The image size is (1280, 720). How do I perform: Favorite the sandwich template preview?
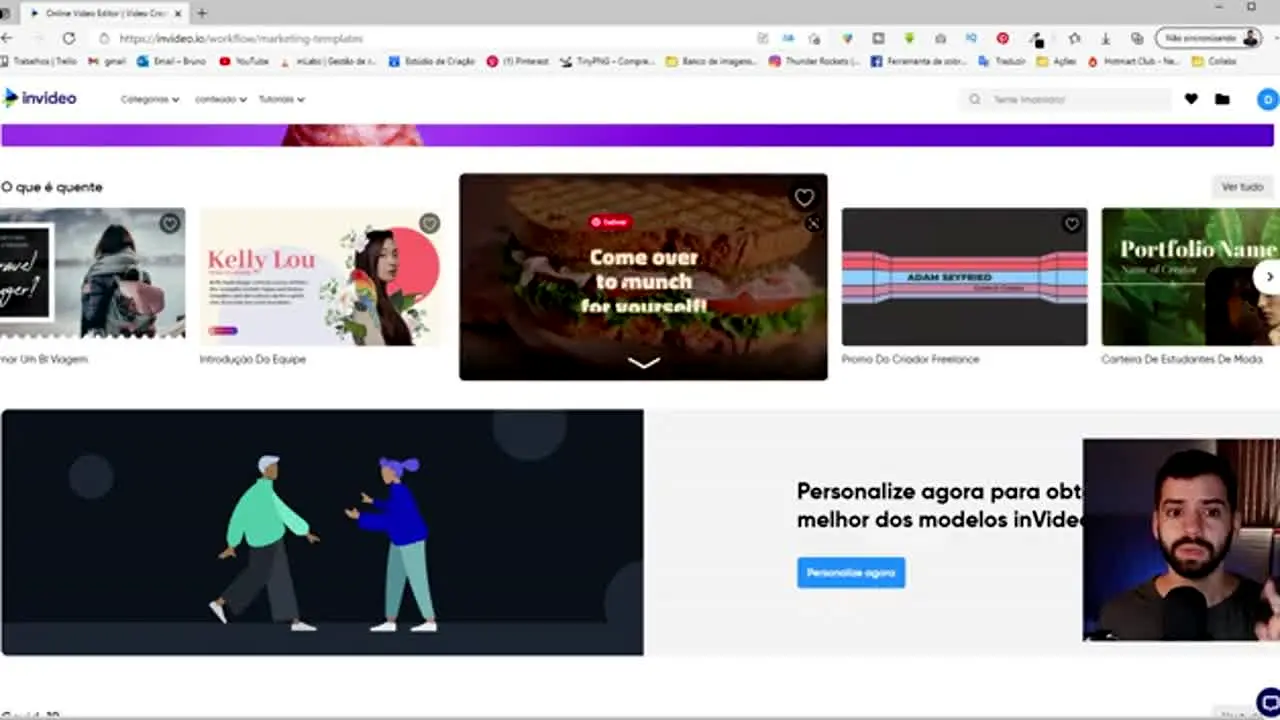[x=804, y=198]
